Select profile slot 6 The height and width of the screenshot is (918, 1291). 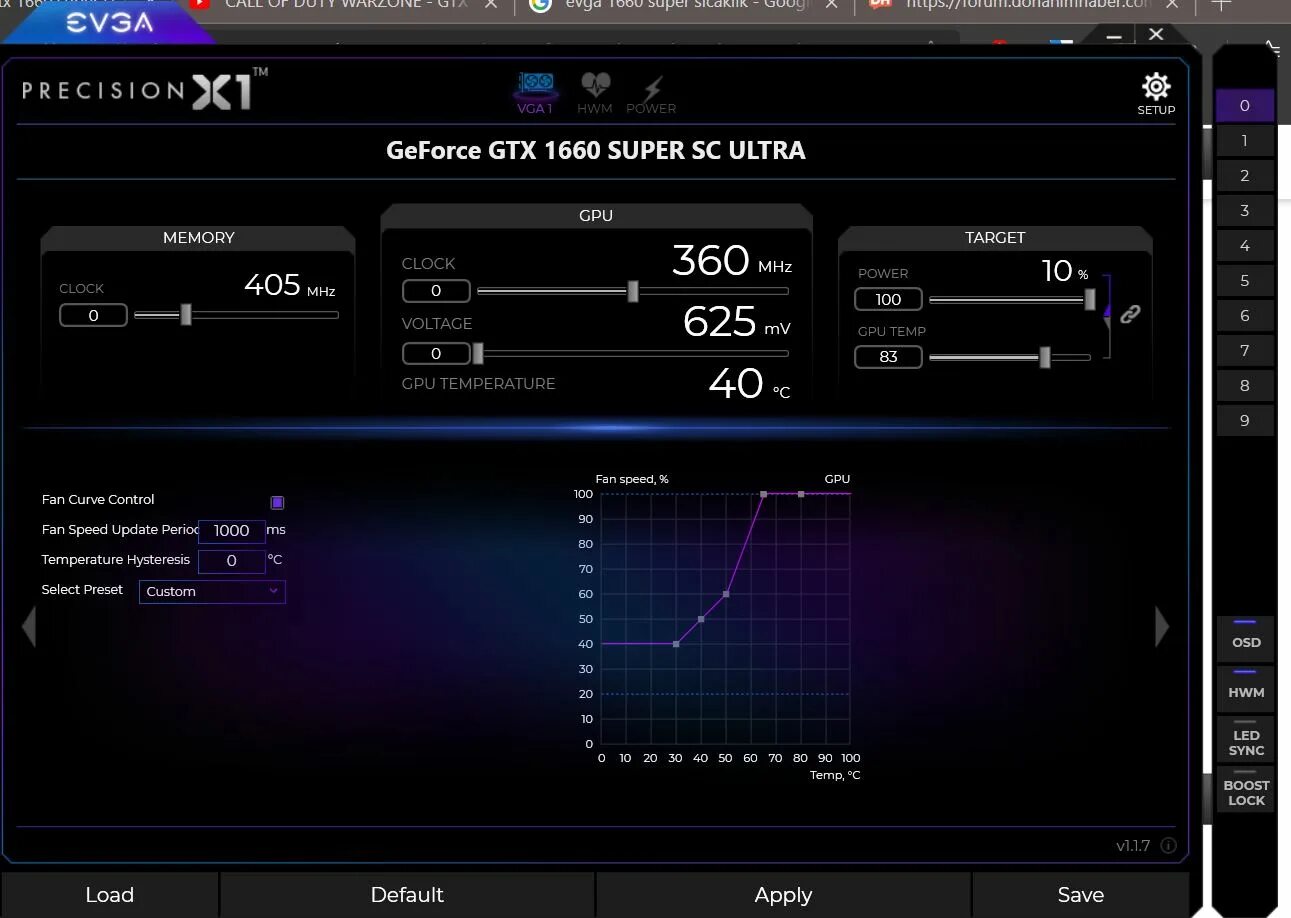coord(1245,316)
